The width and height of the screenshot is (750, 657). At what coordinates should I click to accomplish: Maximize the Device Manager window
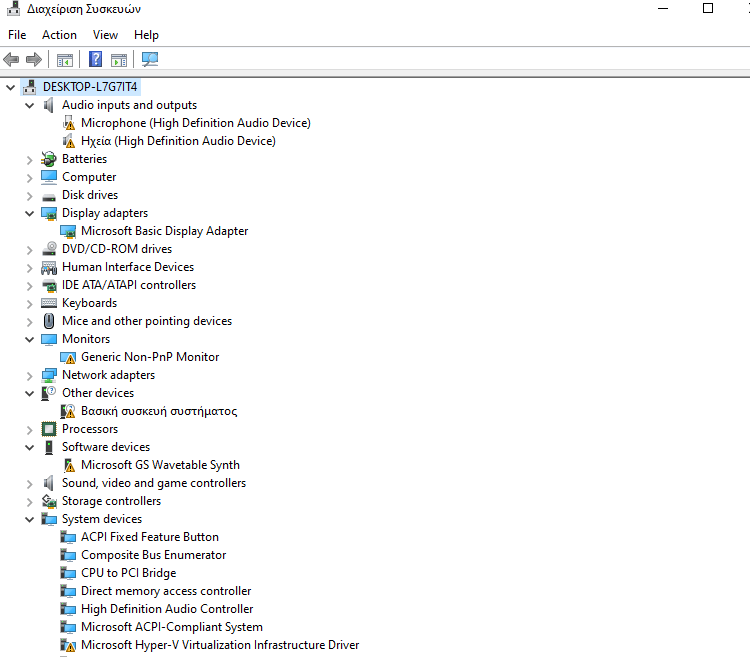pyautogui.click(x=708, y=8)
